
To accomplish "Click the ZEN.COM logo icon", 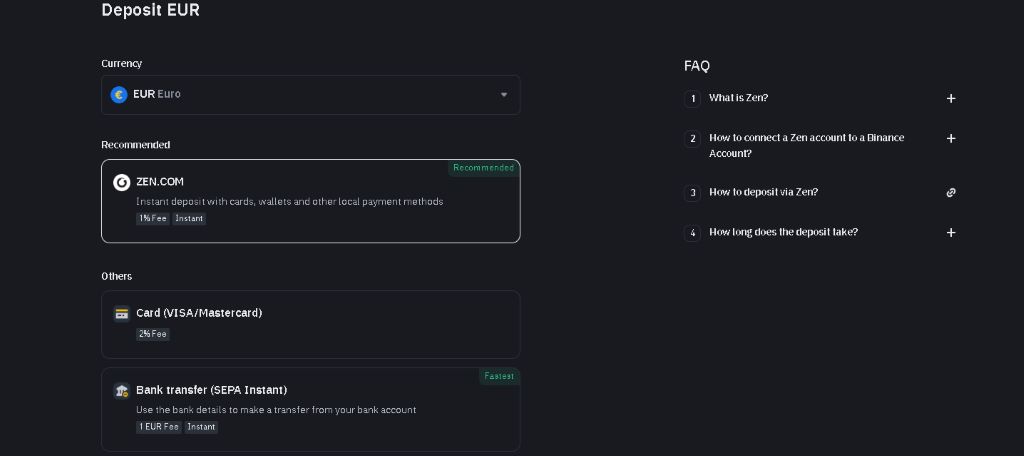I will [x=121, y=182].
